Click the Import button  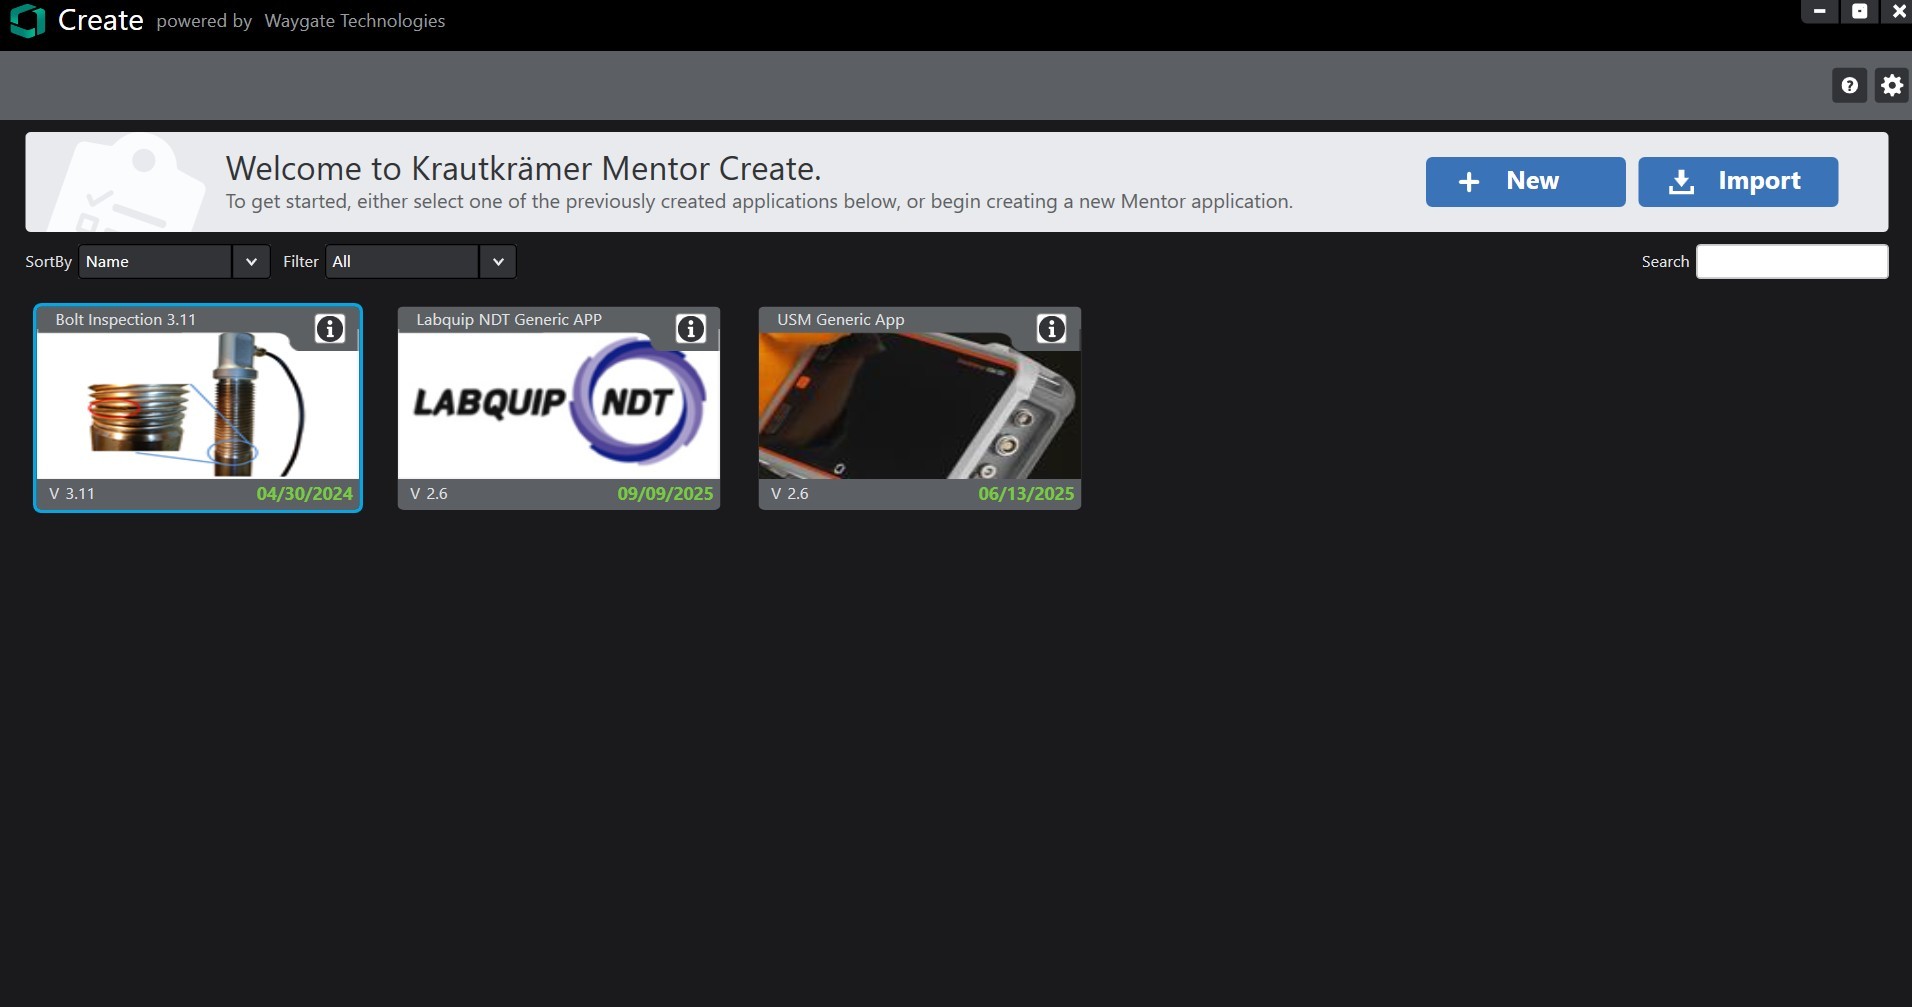point(1737,182)
